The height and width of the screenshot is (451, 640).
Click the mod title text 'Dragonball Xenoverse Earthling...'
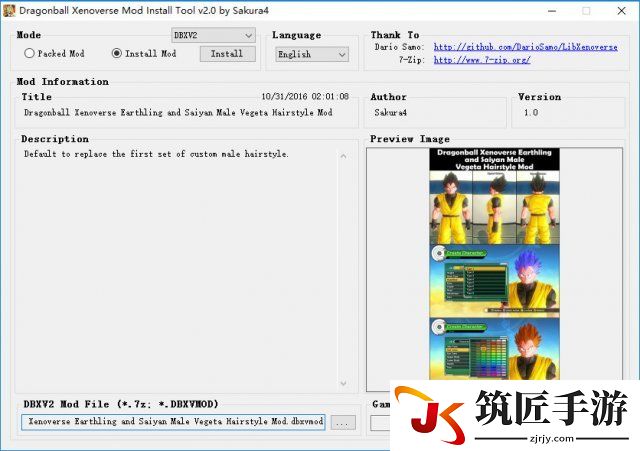pyautogui.click(x=178, y=112)
